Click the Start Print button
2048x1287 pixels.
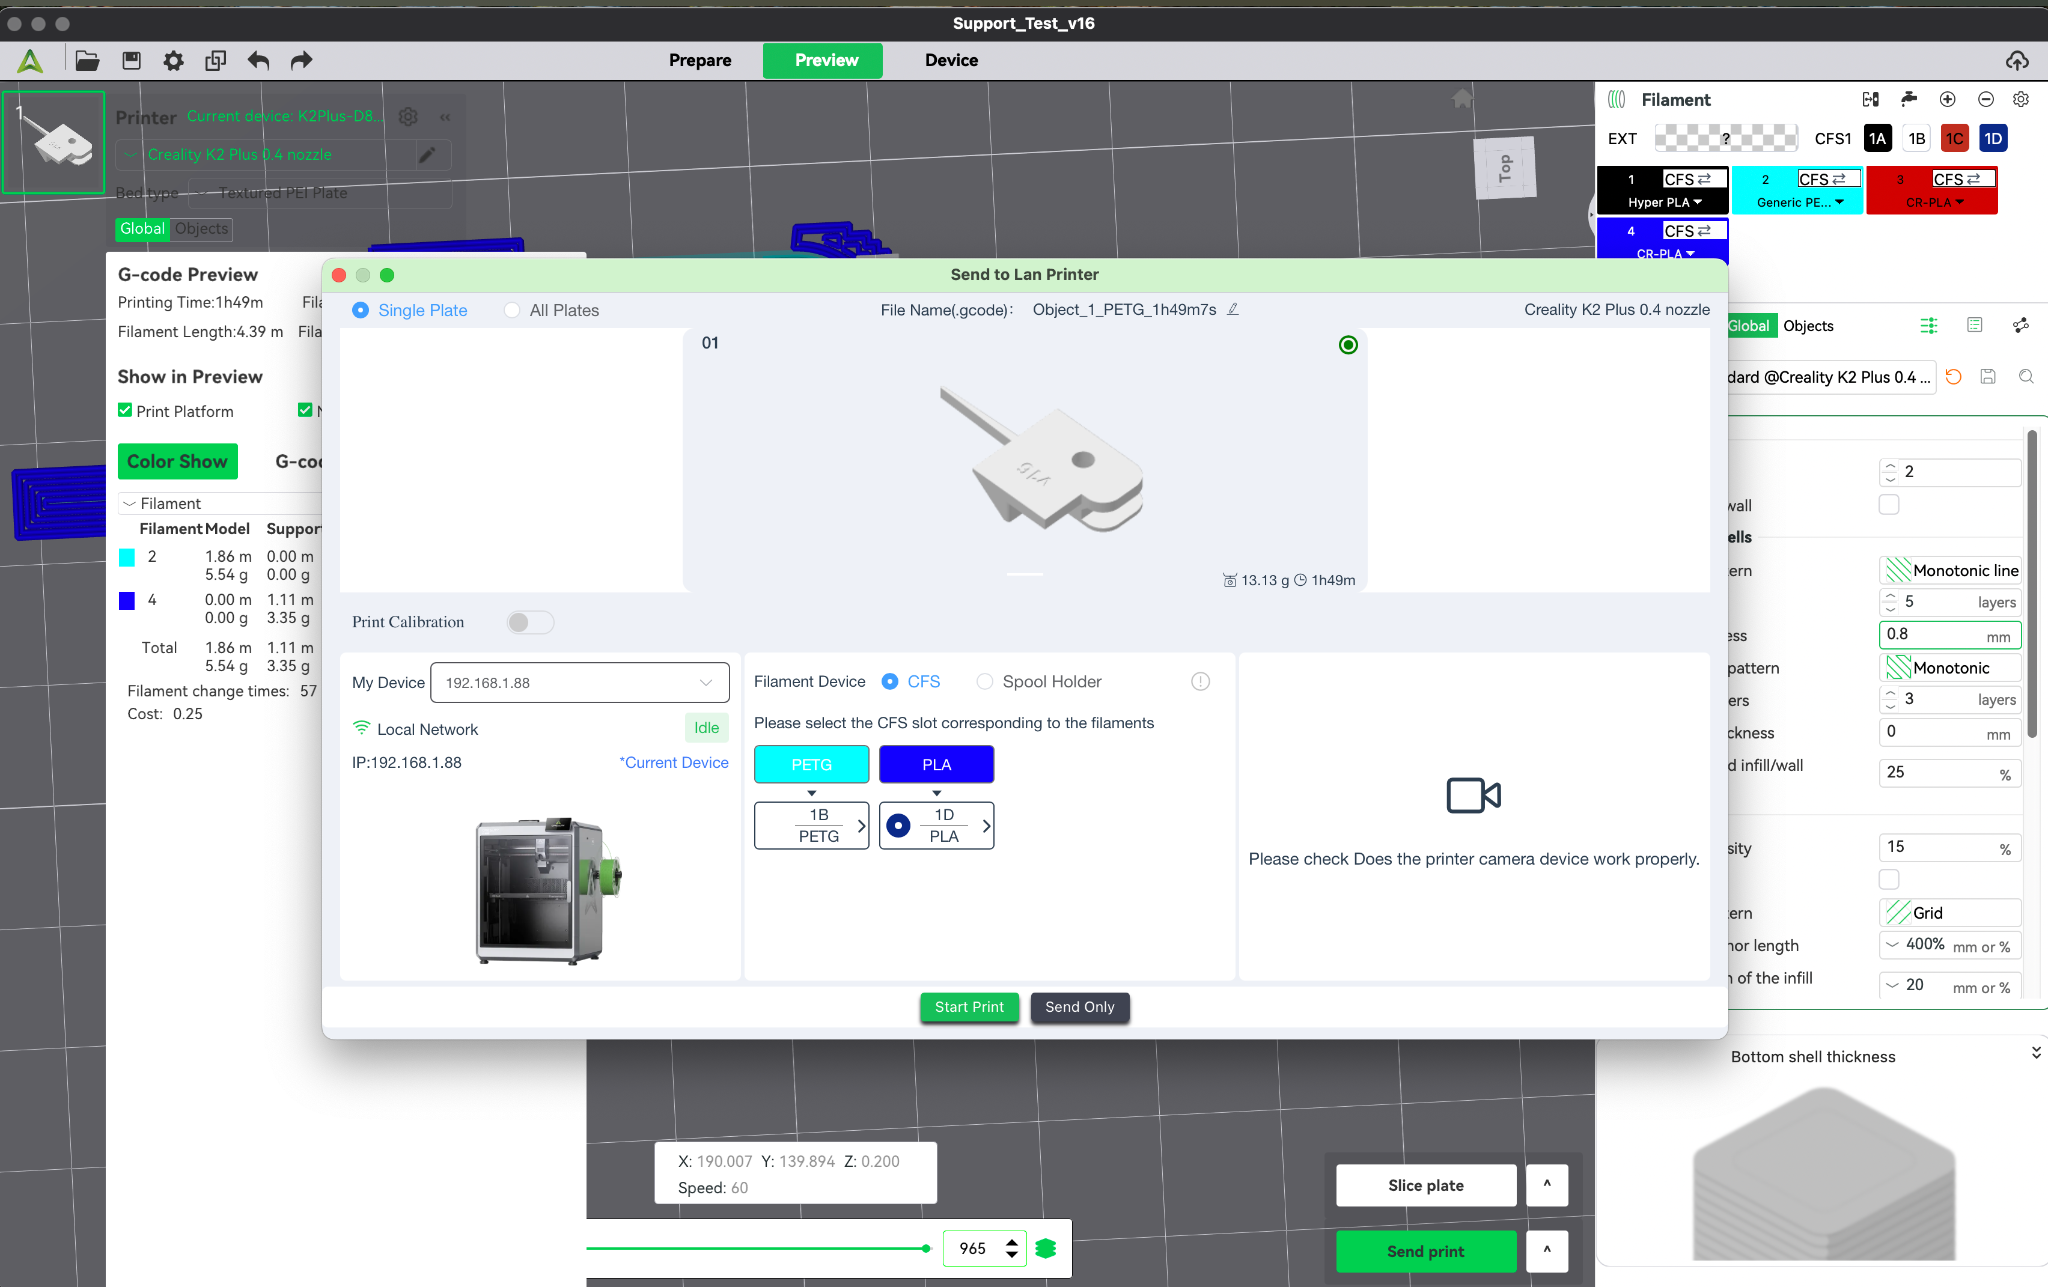tap(969, 1008)
